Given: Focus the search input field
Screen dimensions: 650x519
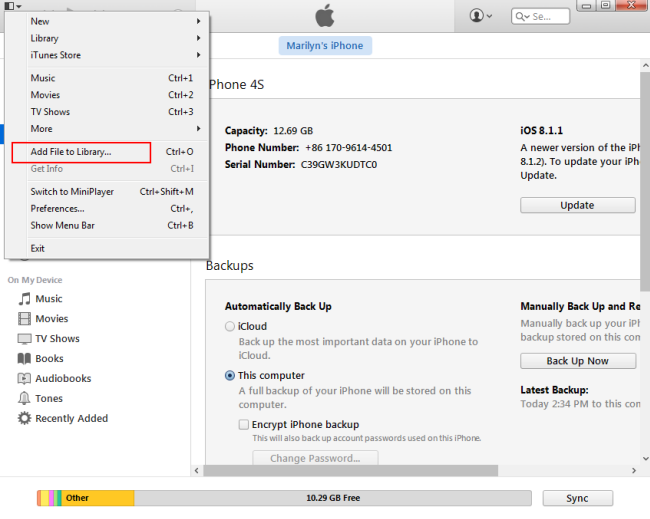Looking at the screenshot, I should [541, 17].
